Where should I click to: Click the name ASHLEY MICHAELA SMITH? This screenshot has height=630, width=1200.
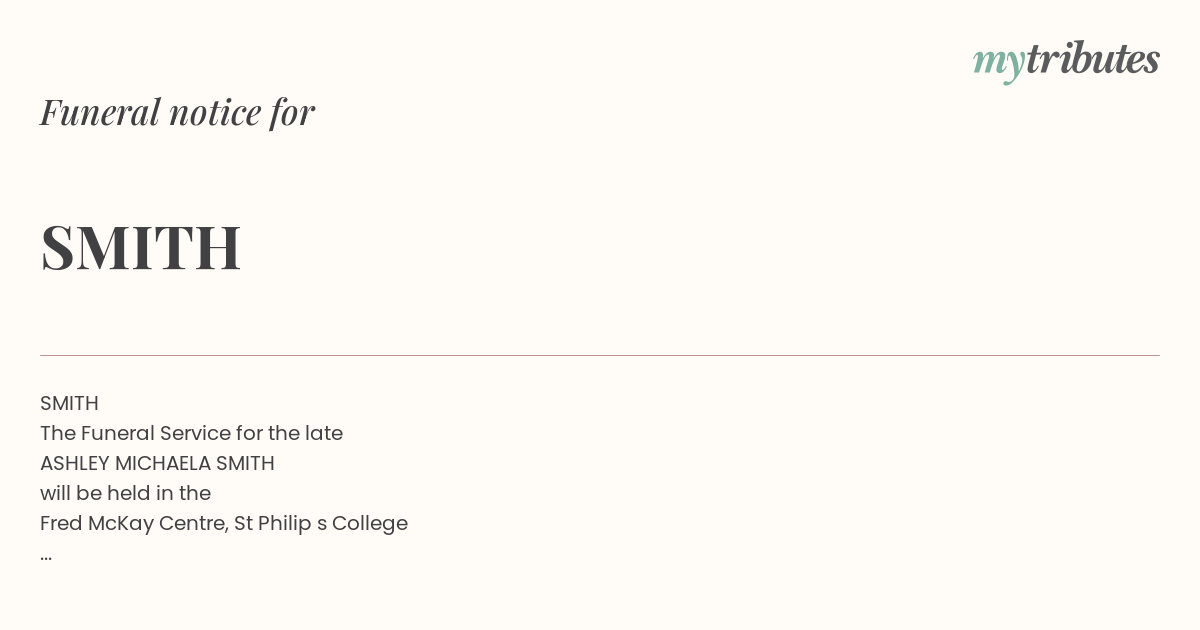tap(157, 463)
